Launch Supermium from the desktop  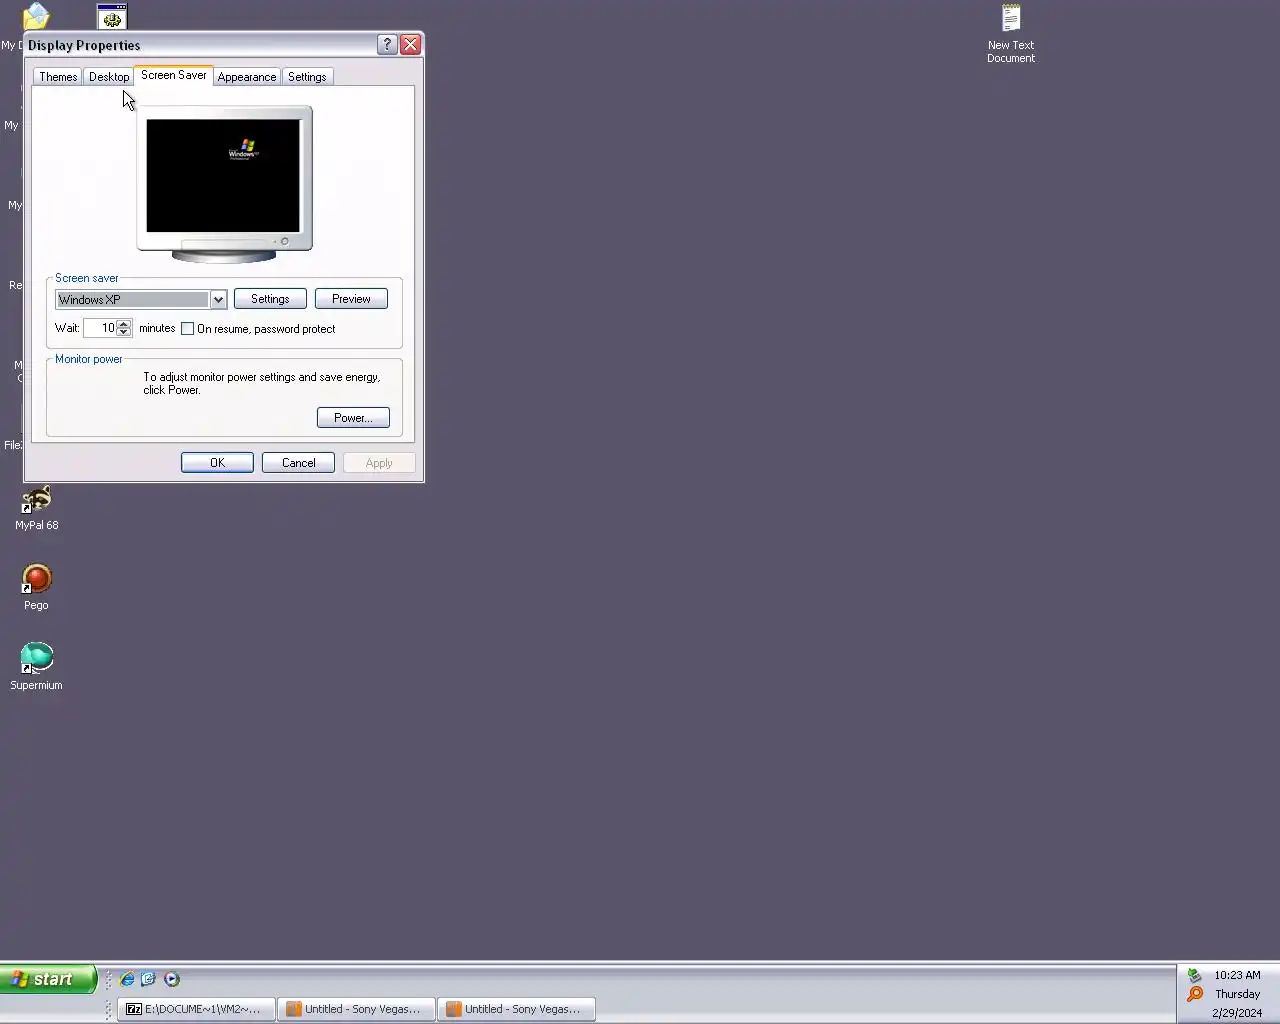coord(36,666)
